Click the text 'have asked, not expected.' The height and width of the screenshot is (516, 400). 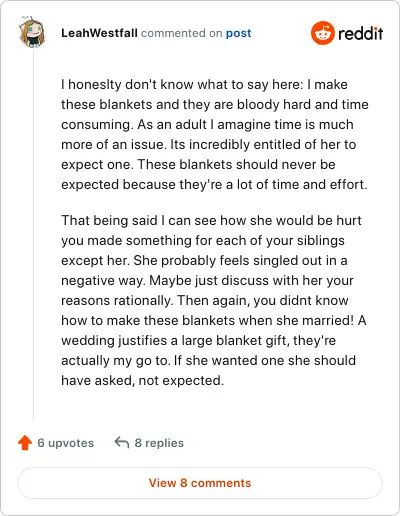click(142, 380)
